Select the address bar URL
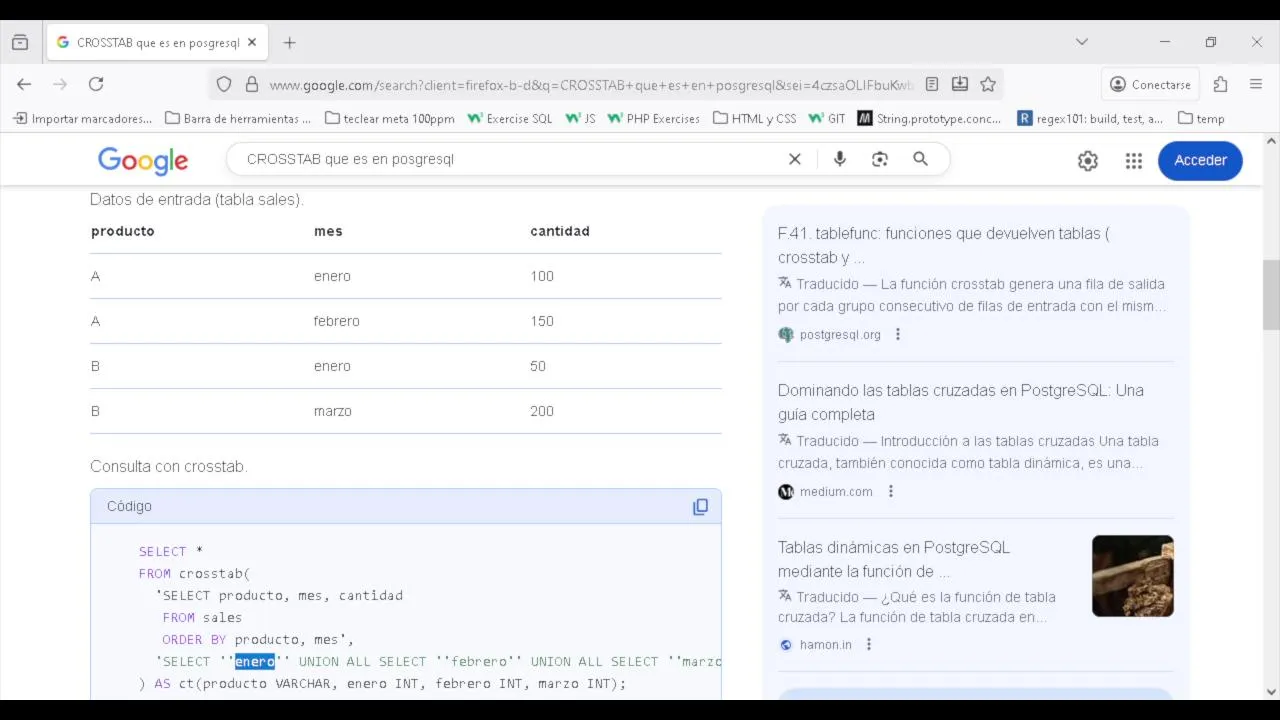 tap(590, 85)
